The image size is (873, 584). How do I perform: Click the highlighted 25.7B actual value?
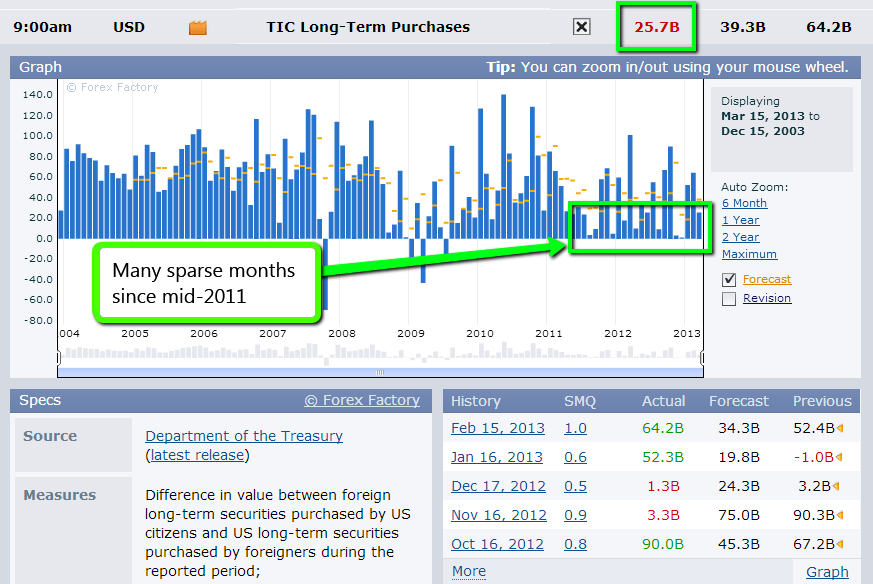[x=657, y=27]
